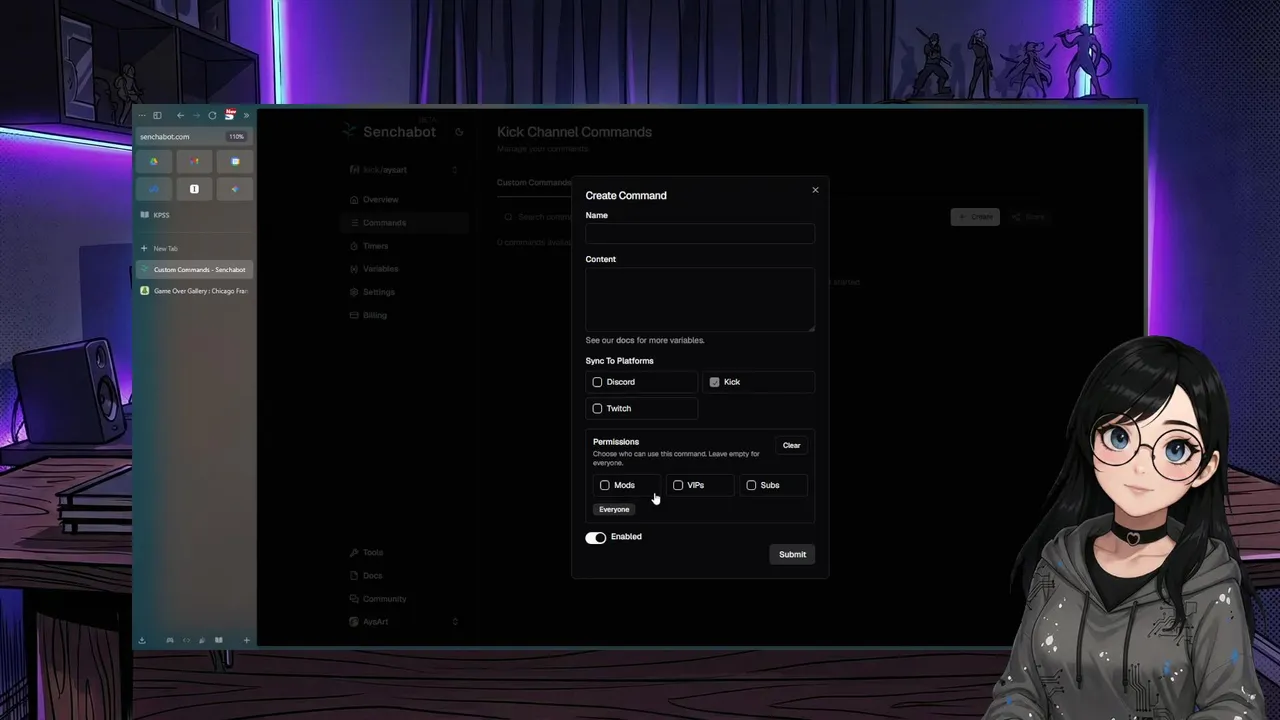The width and height of the screenshot is (1280, 720).
Task: Check the Mods permission checkbox
Action: pos(605,485)
